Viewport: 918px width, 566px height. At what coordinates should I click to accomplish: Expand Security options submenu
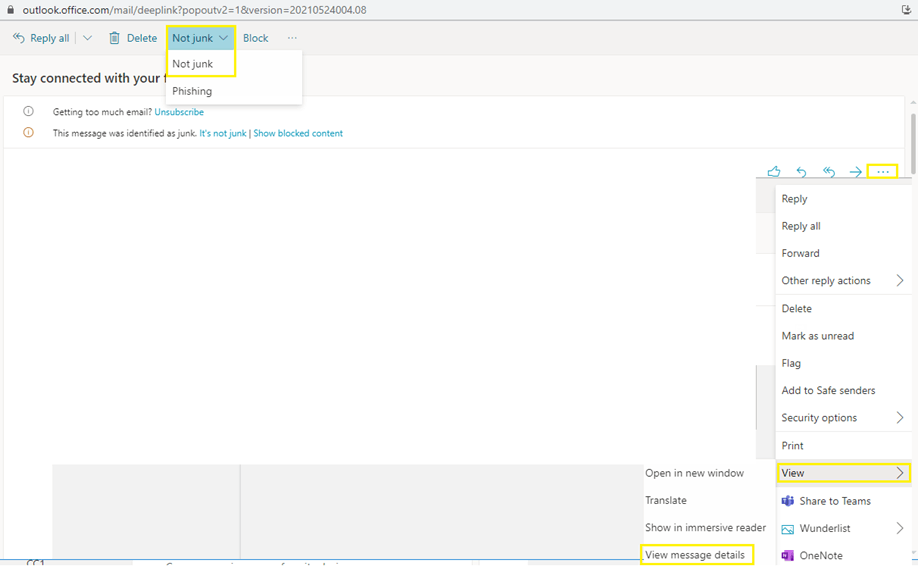point(843,417)
